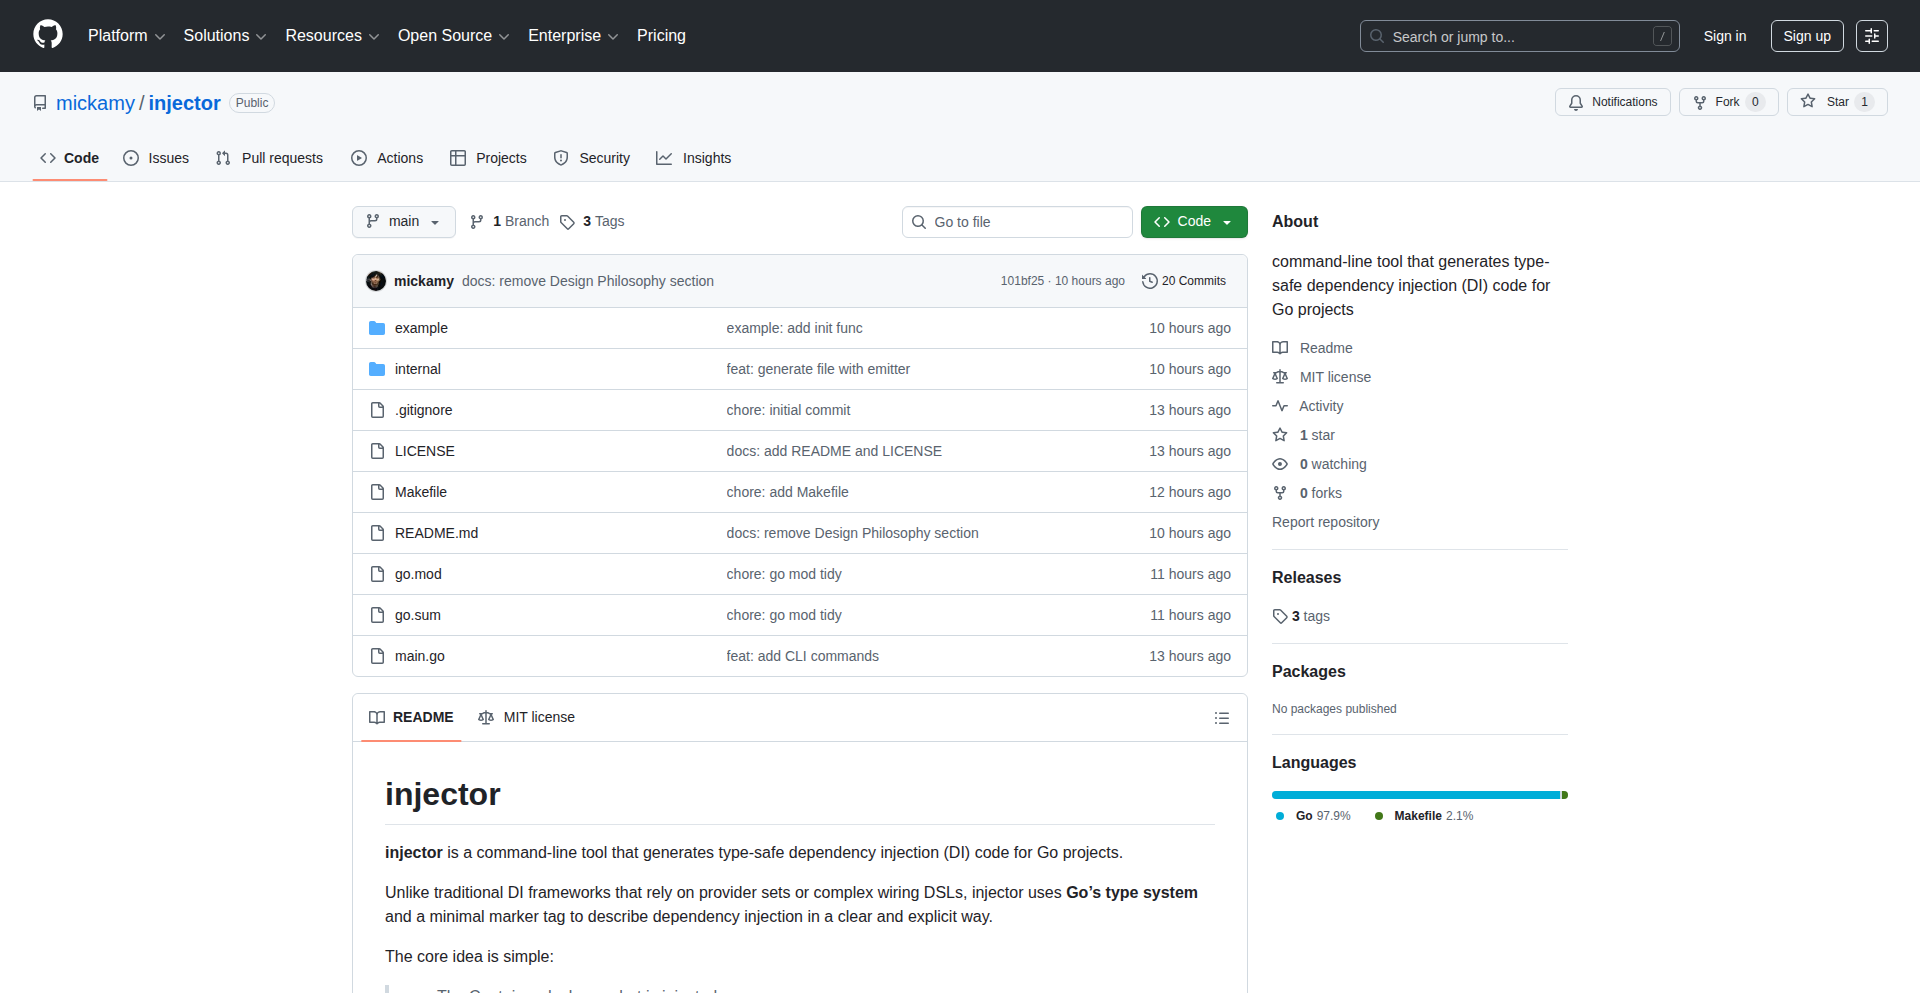Screen dimensions: 1920x993
Task: Click the Sign in link
Action: click(x=1725, y=36)
